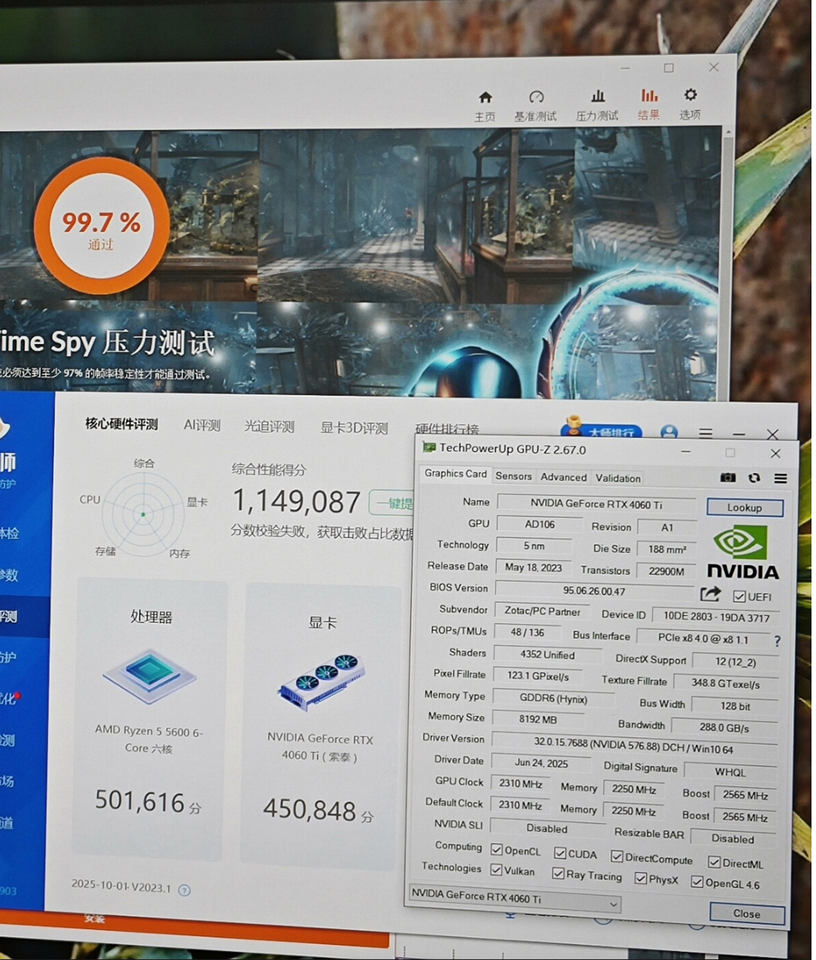Screen dimensions: 816x960
Task: Click Resizable BAR value Disabled
Action: [733, 838]
